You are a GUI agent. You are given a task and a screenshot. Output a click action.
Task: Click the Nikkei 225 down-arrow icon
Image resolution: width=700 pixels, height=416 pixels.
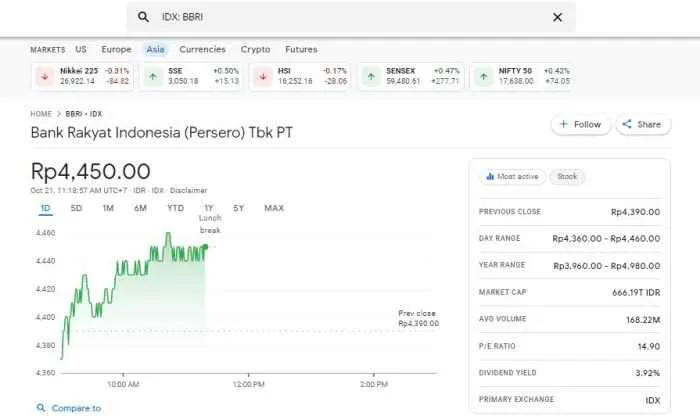coord(45,76)
